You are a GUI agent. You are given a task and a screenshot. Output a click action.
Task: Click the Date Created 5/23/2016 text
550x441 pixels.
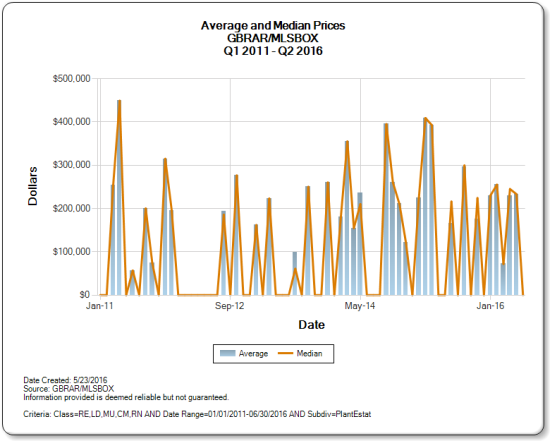65,380
